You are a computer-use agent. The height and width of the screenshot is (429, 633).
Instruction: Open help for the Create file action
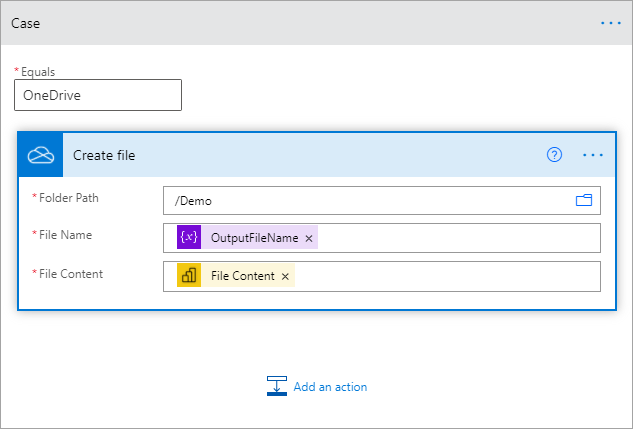click(555, 155)
